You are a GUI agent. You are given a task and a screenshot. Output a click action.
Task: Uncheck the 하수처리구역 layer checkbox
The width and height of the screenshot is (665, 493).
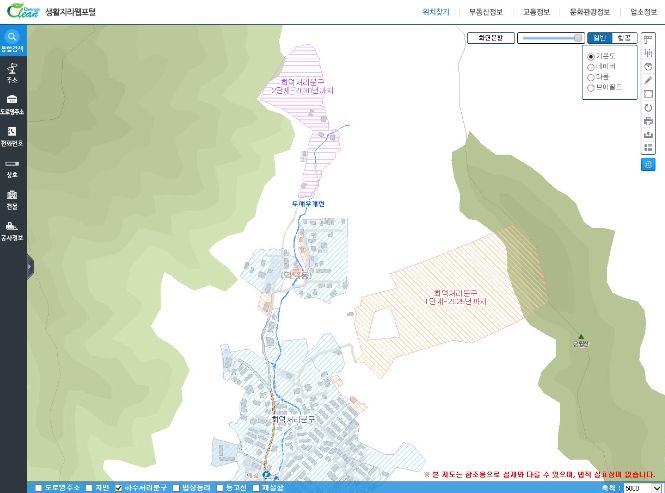[119, 488]
